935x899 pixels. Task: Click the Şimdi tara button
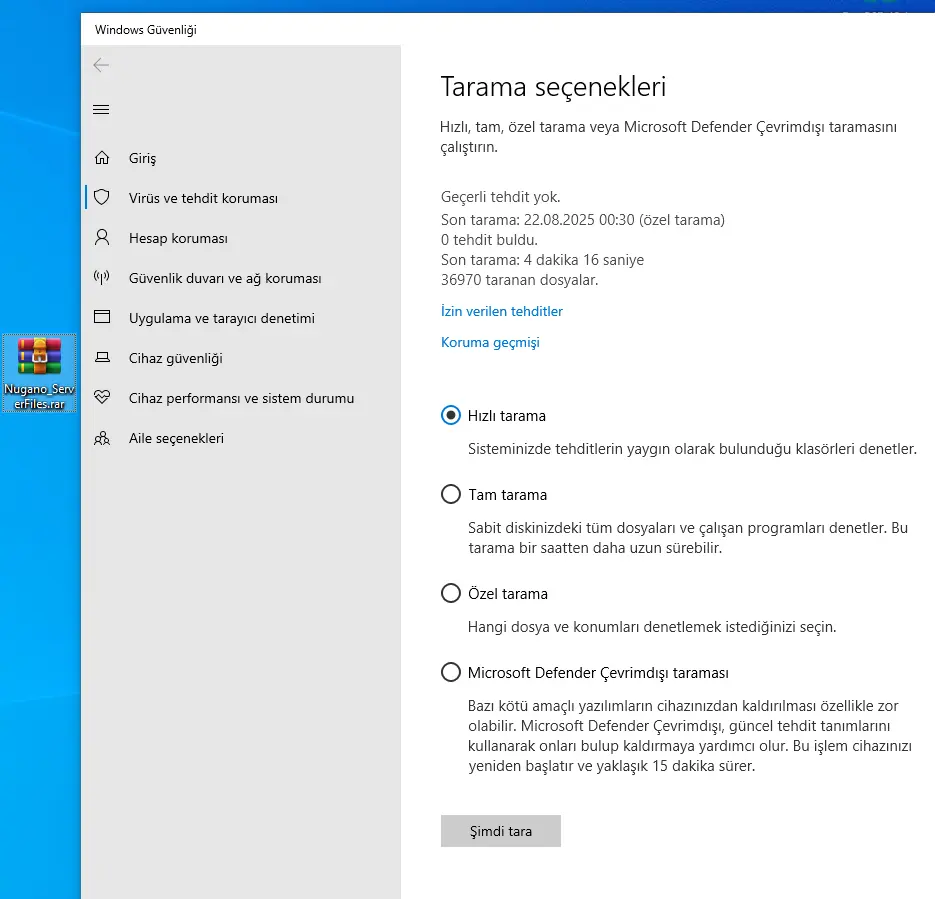(x=501, y=831)
